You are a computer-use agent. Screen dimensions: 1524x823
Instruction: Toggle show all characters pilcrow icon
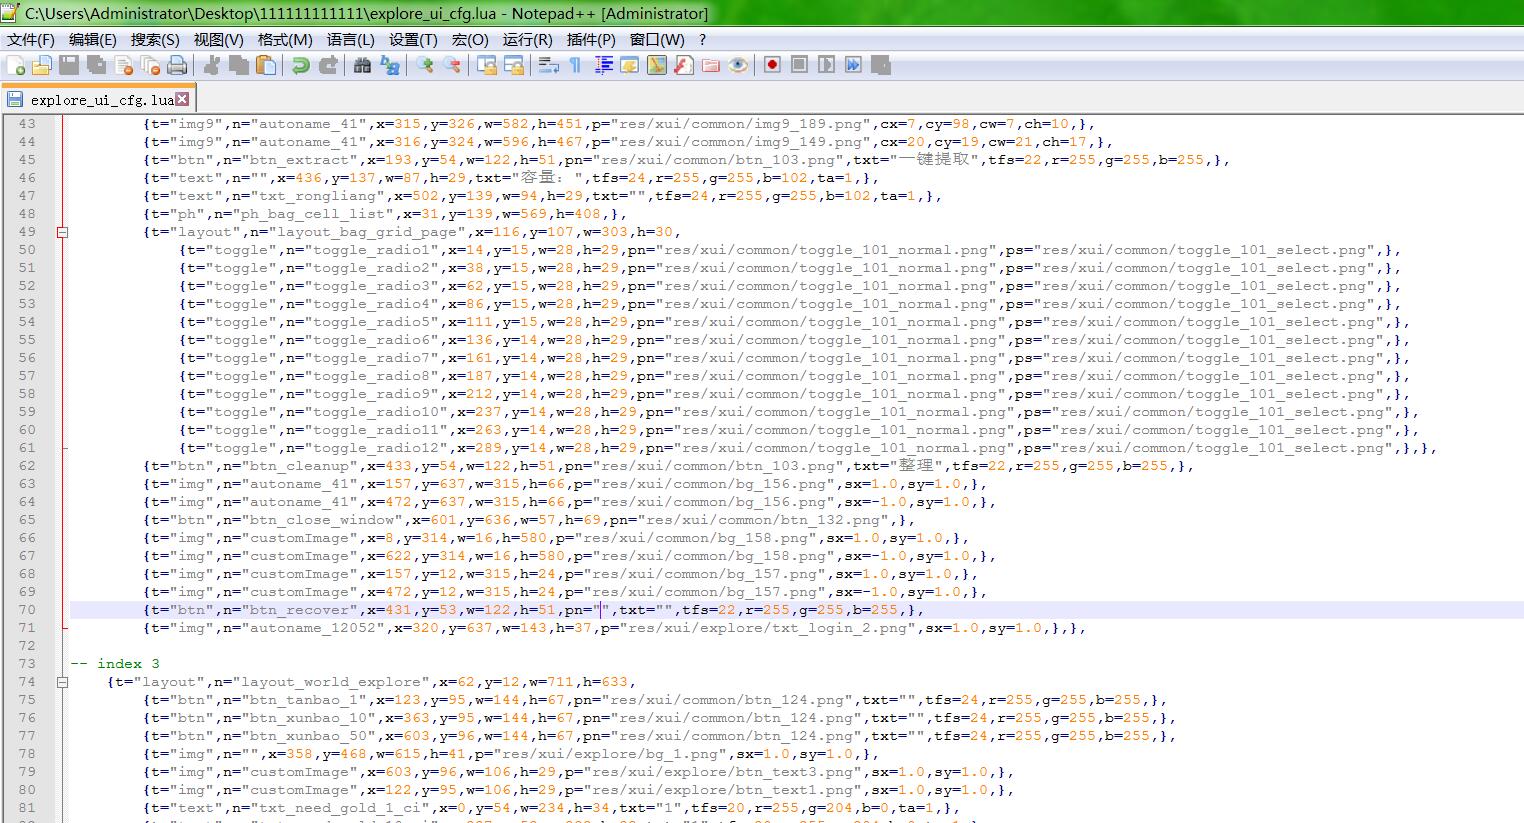(575, 66)
